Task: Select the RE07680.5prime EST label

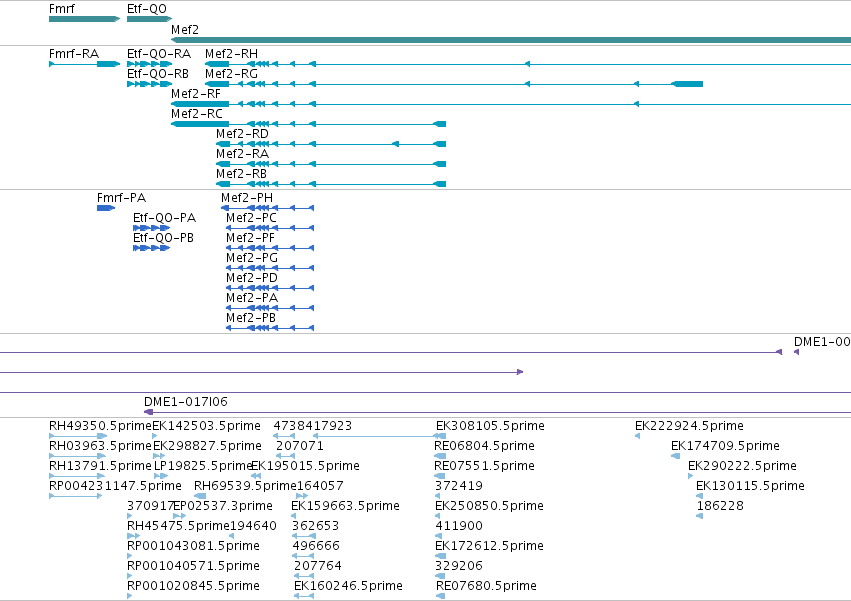Action: (x=486, y=587)
